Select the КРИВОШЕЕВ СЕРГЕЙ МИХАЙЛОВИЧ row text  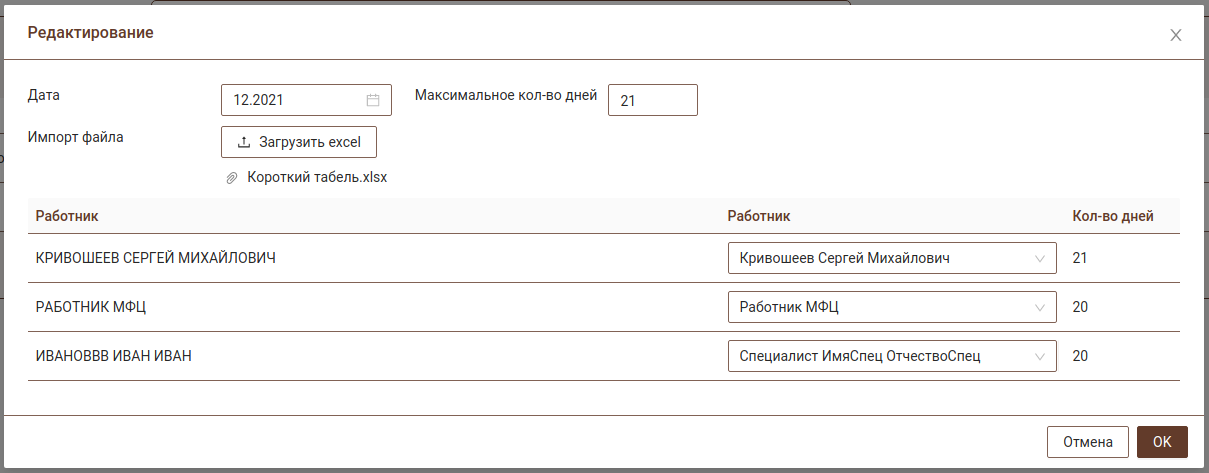[156, 258]
